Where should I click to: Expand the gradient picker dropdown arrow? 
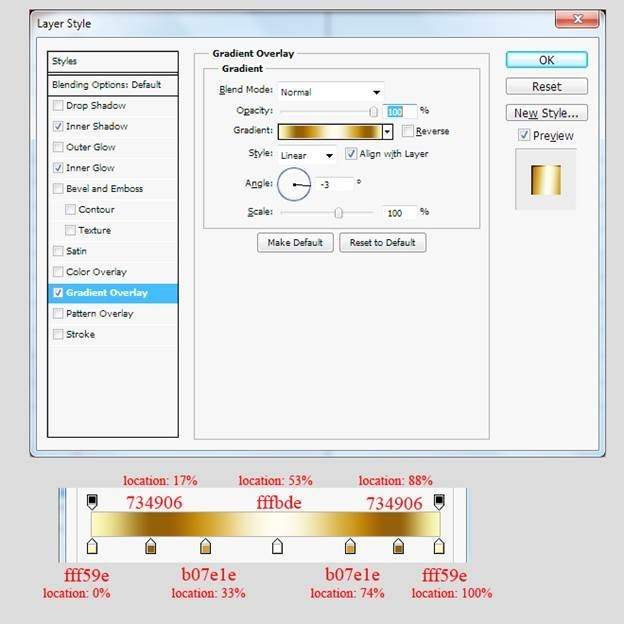pos(387,131)
